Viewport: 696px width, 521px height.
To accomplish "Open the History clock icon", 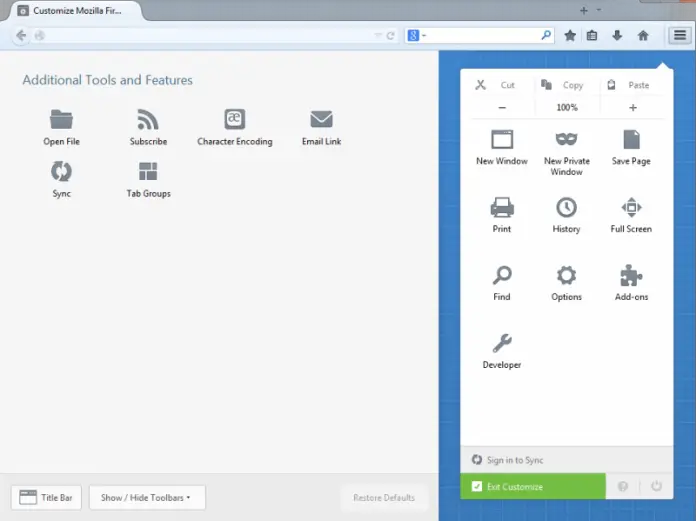I will (x=566, y=207).
